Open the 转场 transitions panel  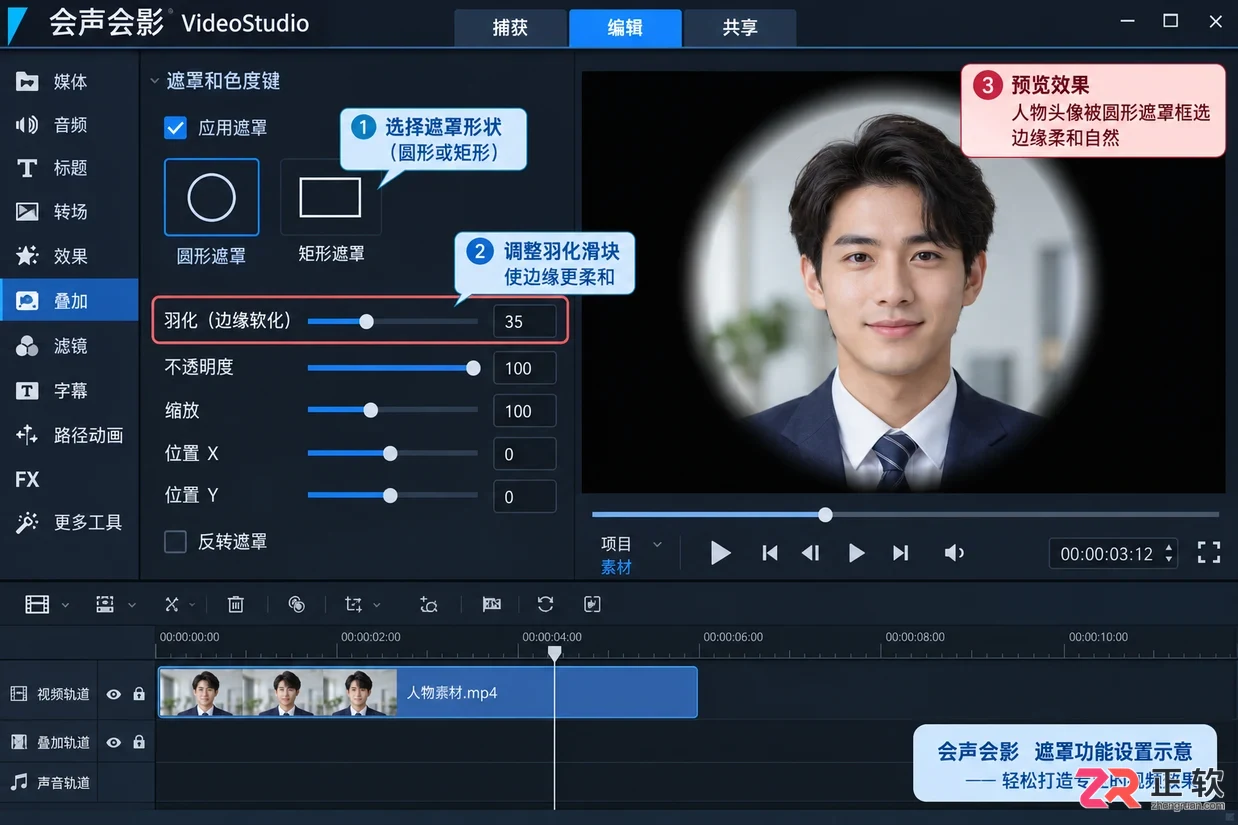(x=69, y=212)
